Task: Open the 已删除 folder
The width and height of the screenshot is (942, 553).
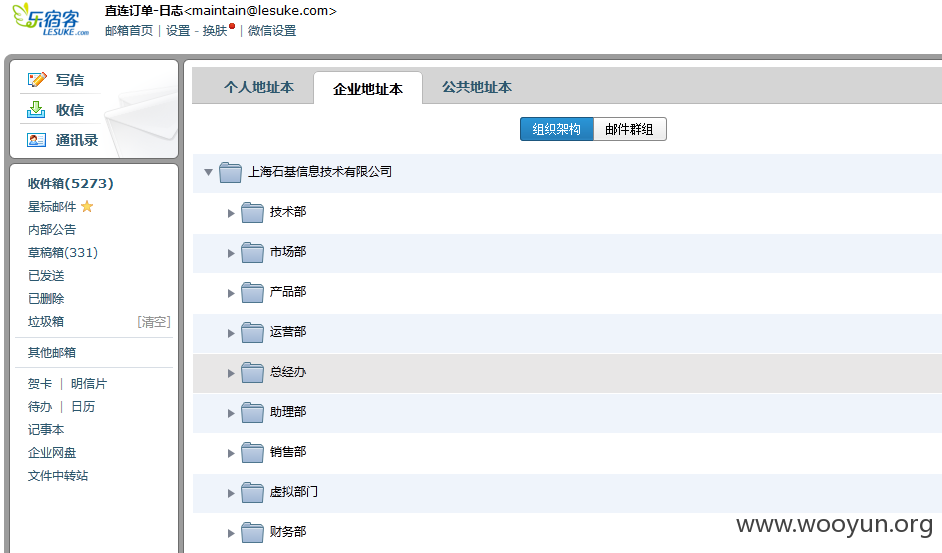Action: coord(46,298)
